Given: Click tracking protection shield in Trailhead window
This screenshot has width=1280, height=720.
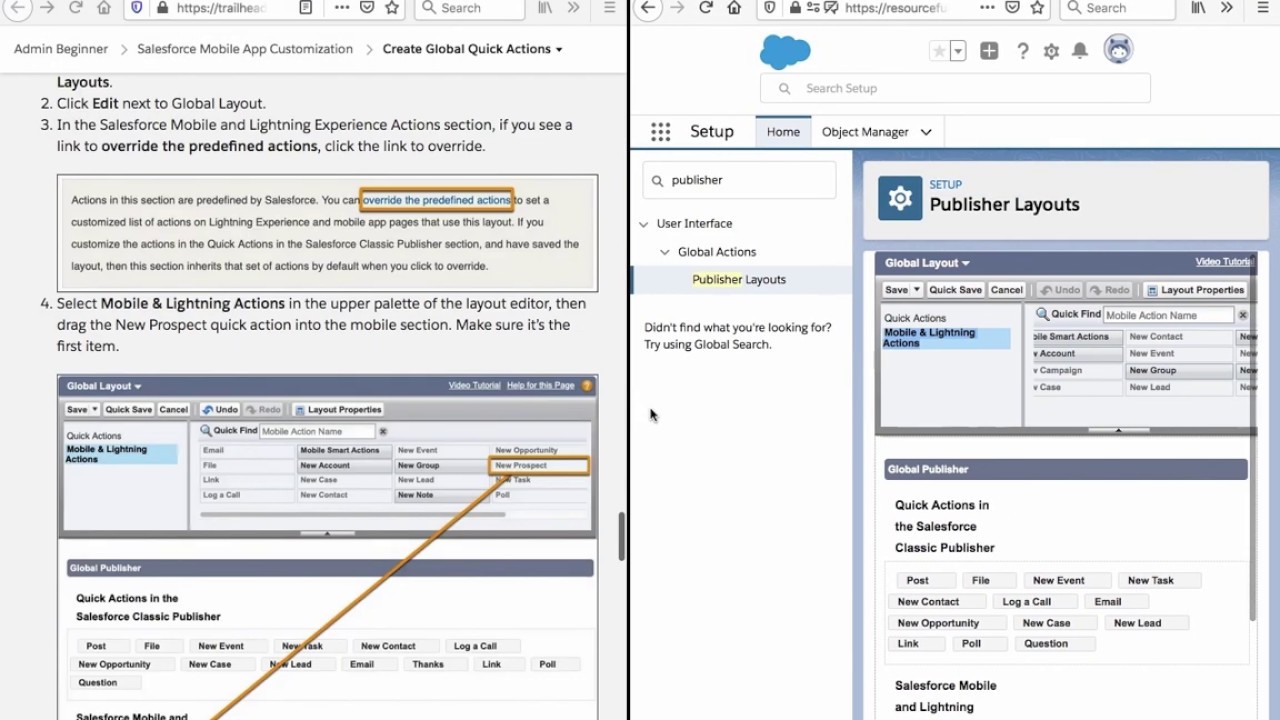Looking at the screenshot, I should point(138,8).
